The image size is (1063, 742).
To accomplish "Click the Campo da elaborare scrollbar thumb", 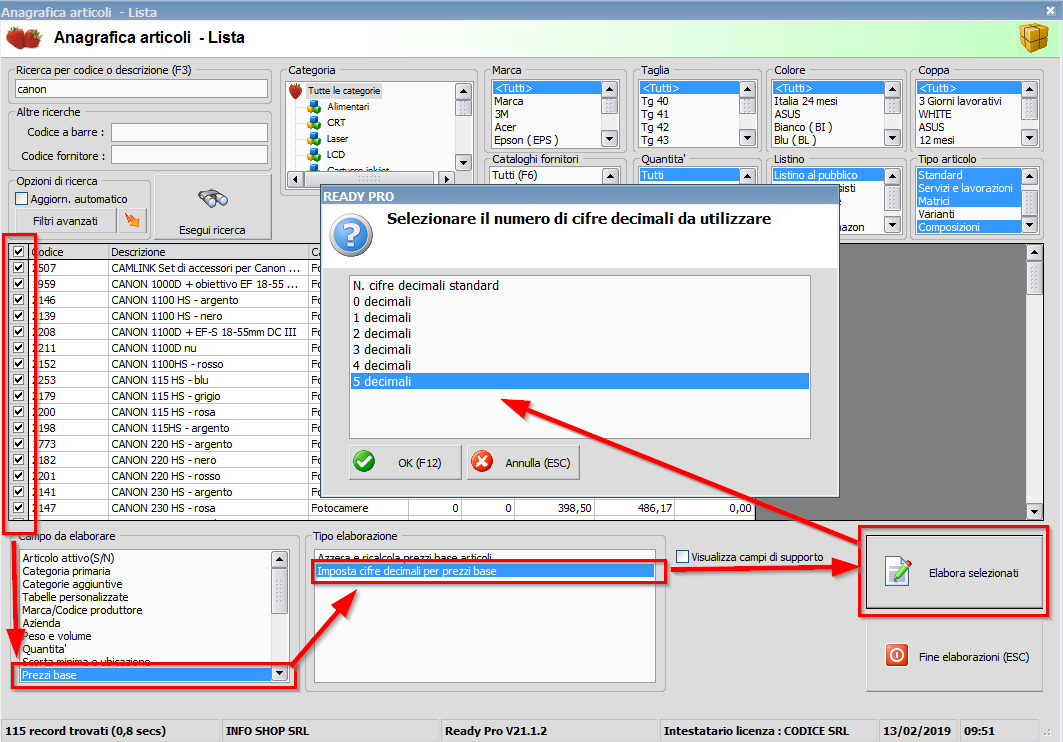I will (x=279, y=590).
